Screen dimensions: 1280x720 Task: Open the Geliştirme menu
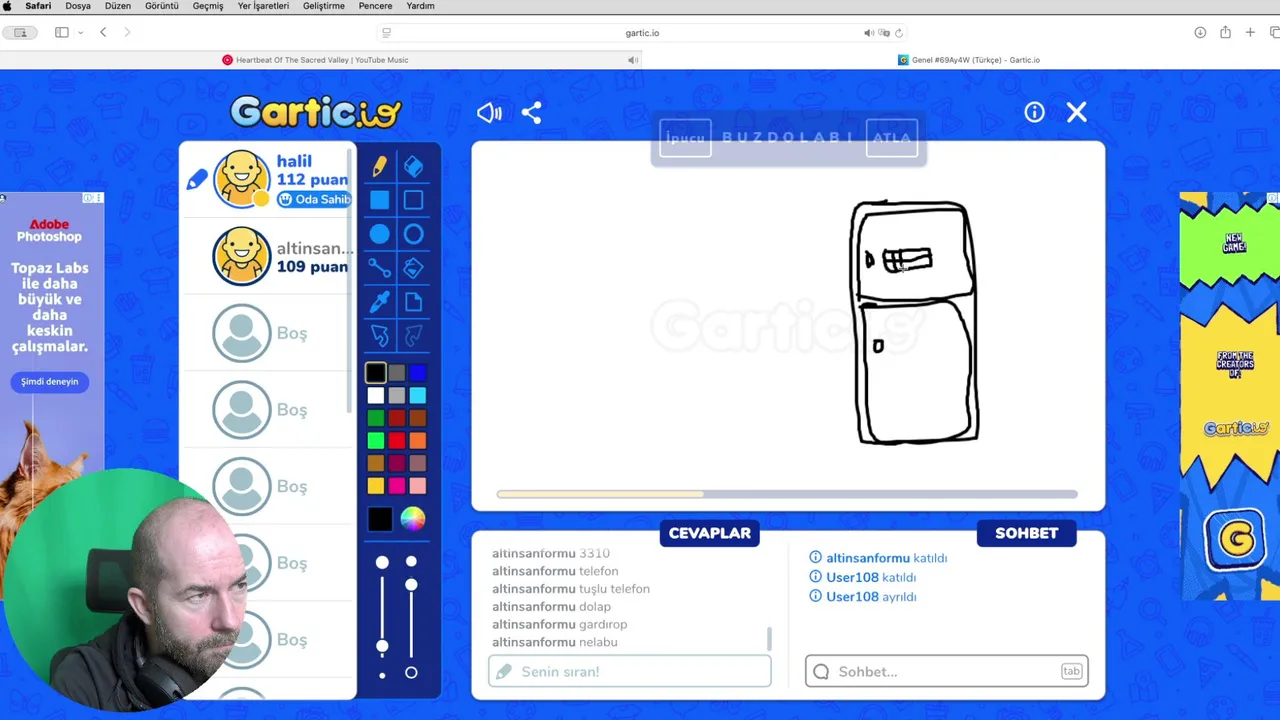tap(323, 6)
